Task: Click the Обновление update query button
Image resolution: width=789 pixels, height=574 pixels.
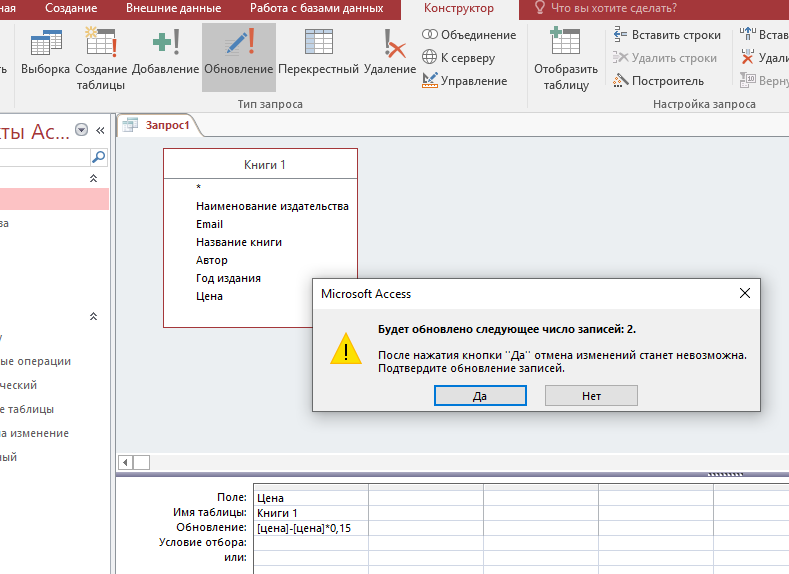Action: pos(239,57)
